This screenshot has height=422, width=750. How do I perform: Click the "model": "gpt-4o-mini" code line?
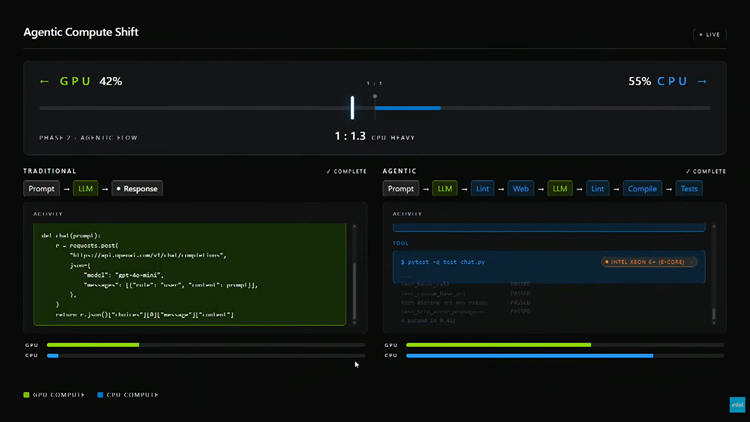tap(124, 275)
